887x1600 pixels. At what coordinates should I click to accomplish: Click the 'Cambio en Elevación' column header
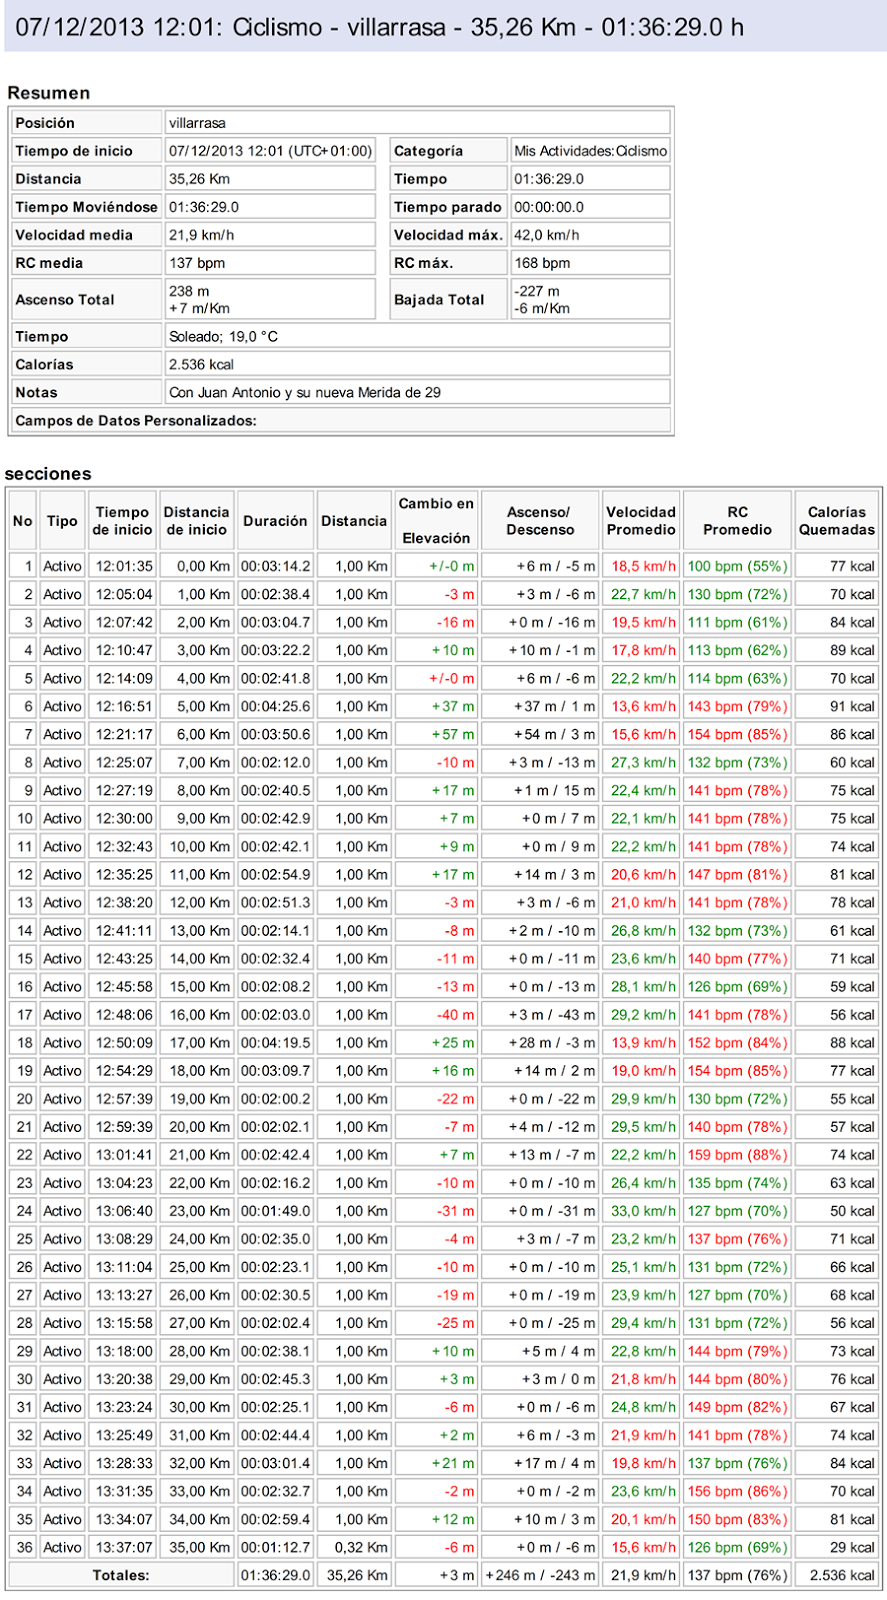pos(436,521)
